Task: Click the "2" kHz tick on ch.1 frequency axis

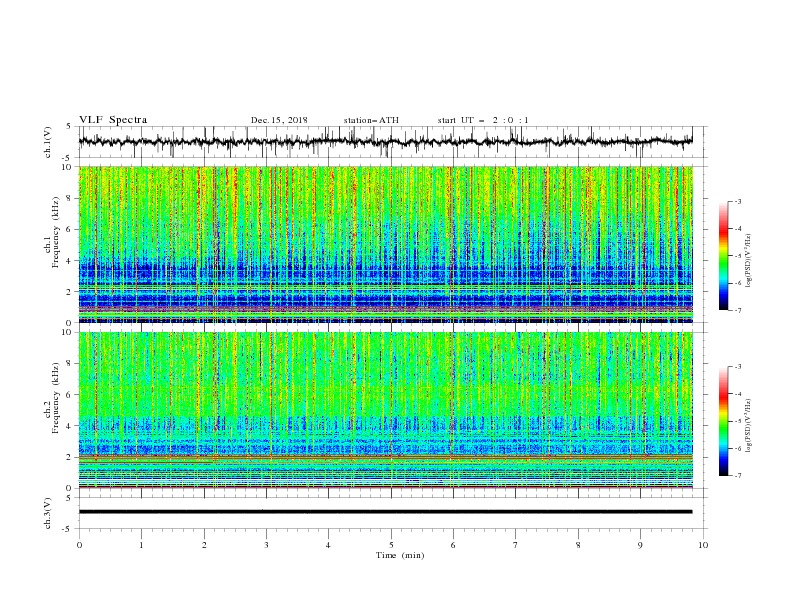Action: point(69,292)
